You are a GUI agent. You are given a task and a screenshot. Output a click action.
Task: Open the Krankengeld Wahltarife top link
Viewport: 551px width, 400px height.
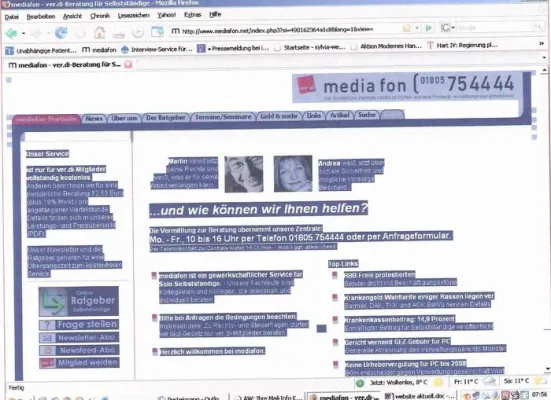click(x=419, y=297)
